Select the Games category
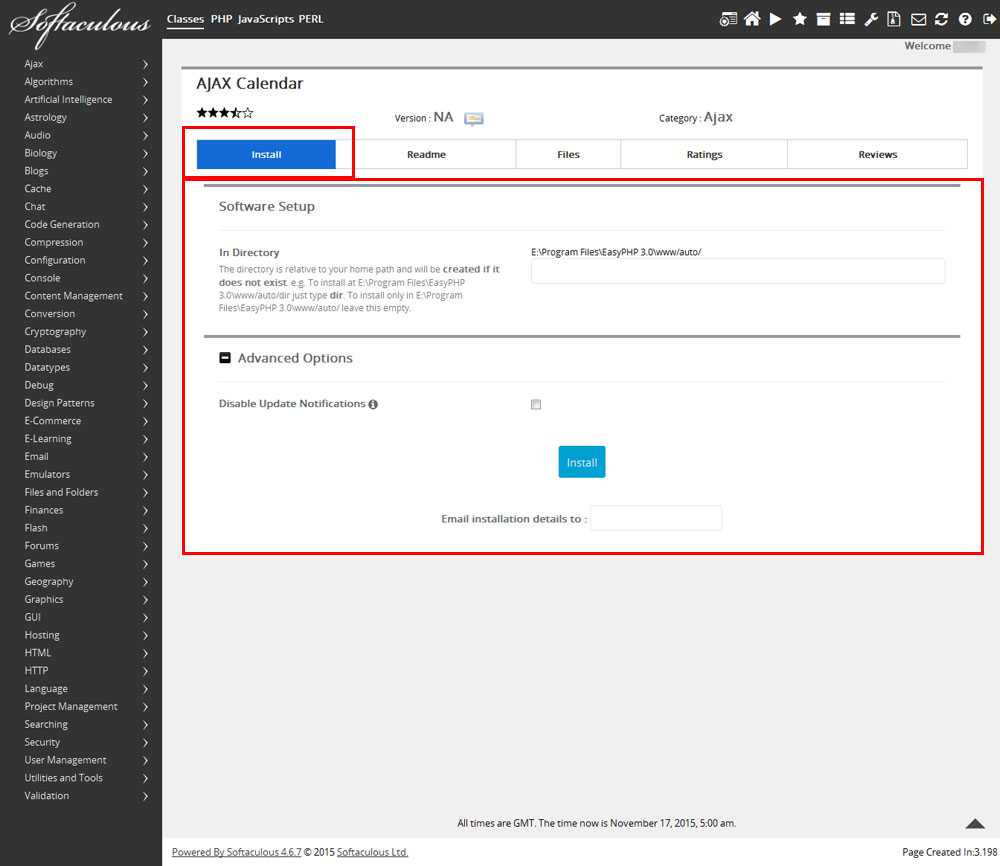 coord(40,564)
